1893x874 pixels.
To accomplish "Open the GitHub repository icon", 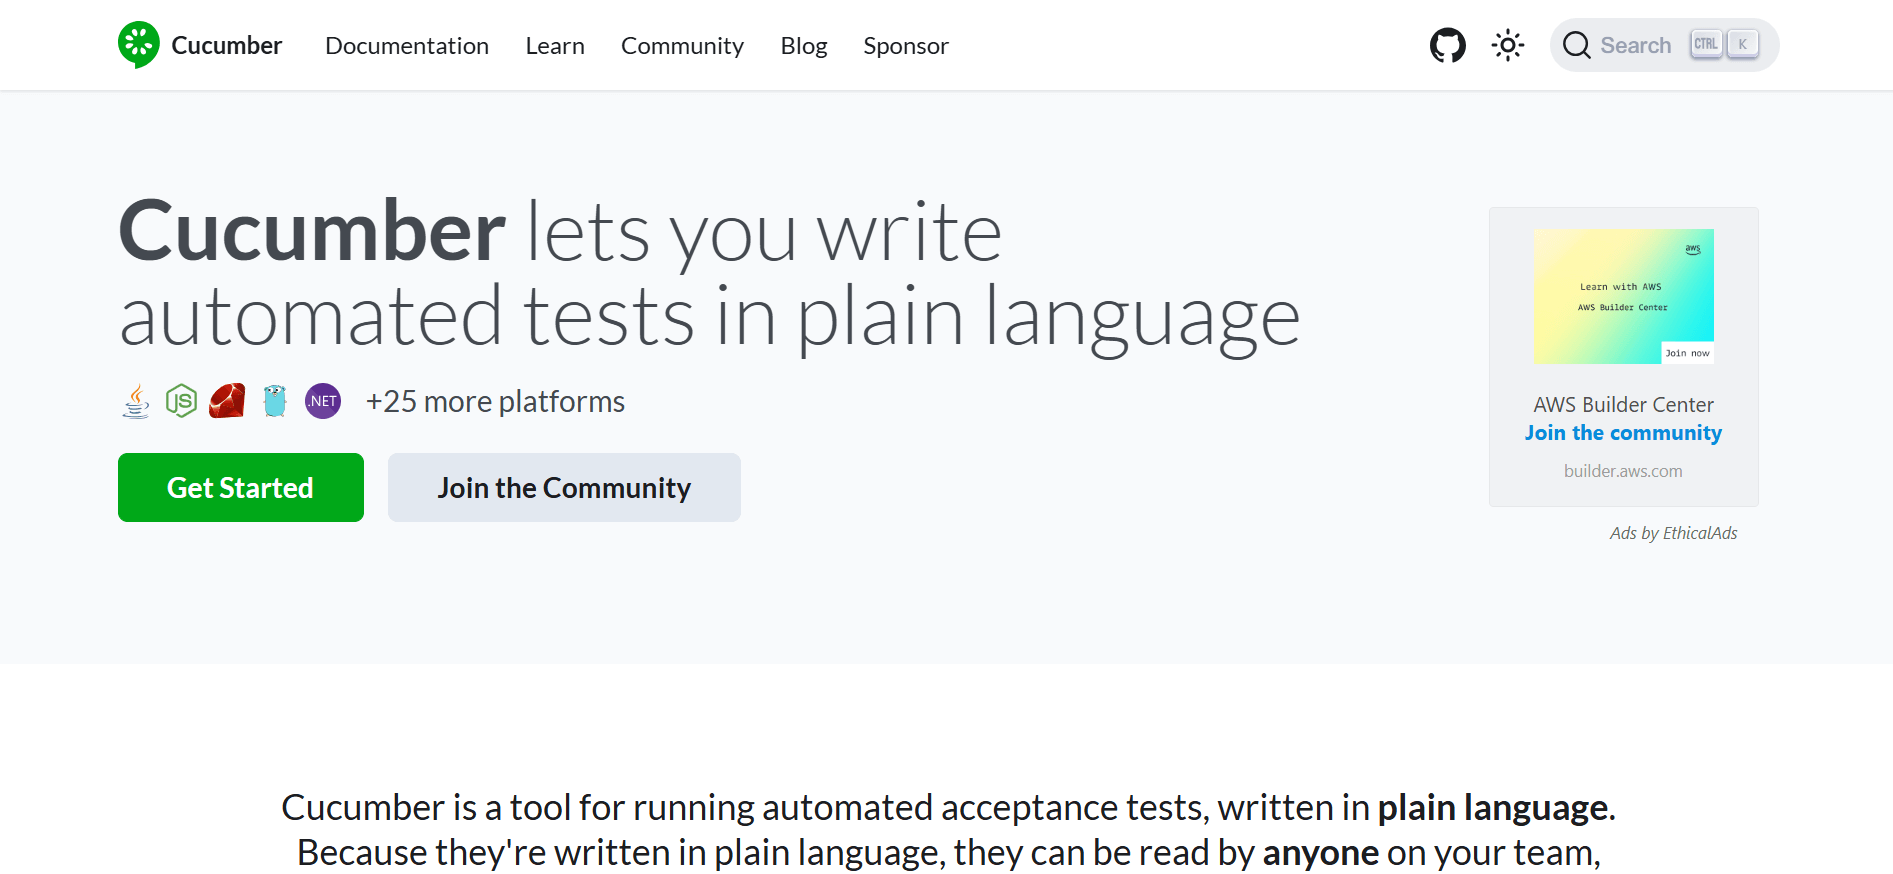I will pos(1447,45).
